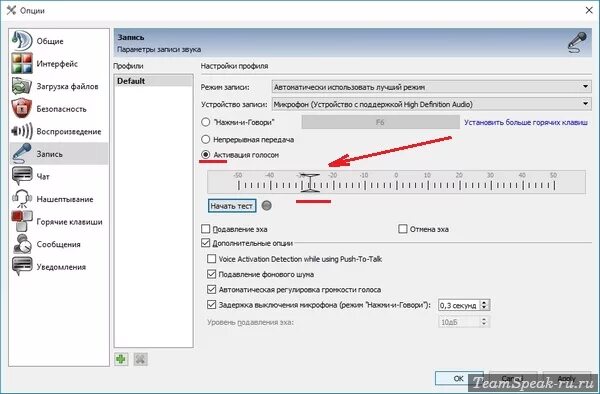Select the "Нажми-и-Говори" radio option
This screenshot has height=394, width=600.
(x=205, y=122)
